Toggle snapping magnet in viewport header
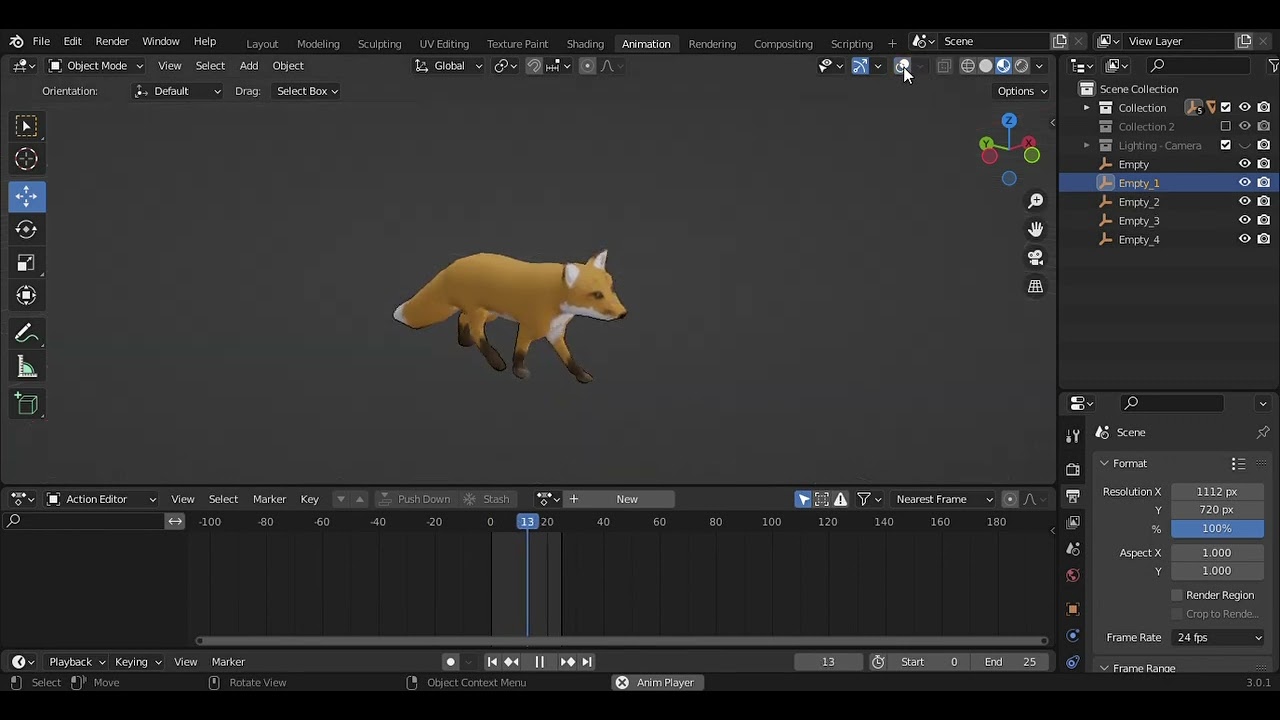Image resolution: width=1280 pixels, height=720 pixels. (x=534, y=66)
